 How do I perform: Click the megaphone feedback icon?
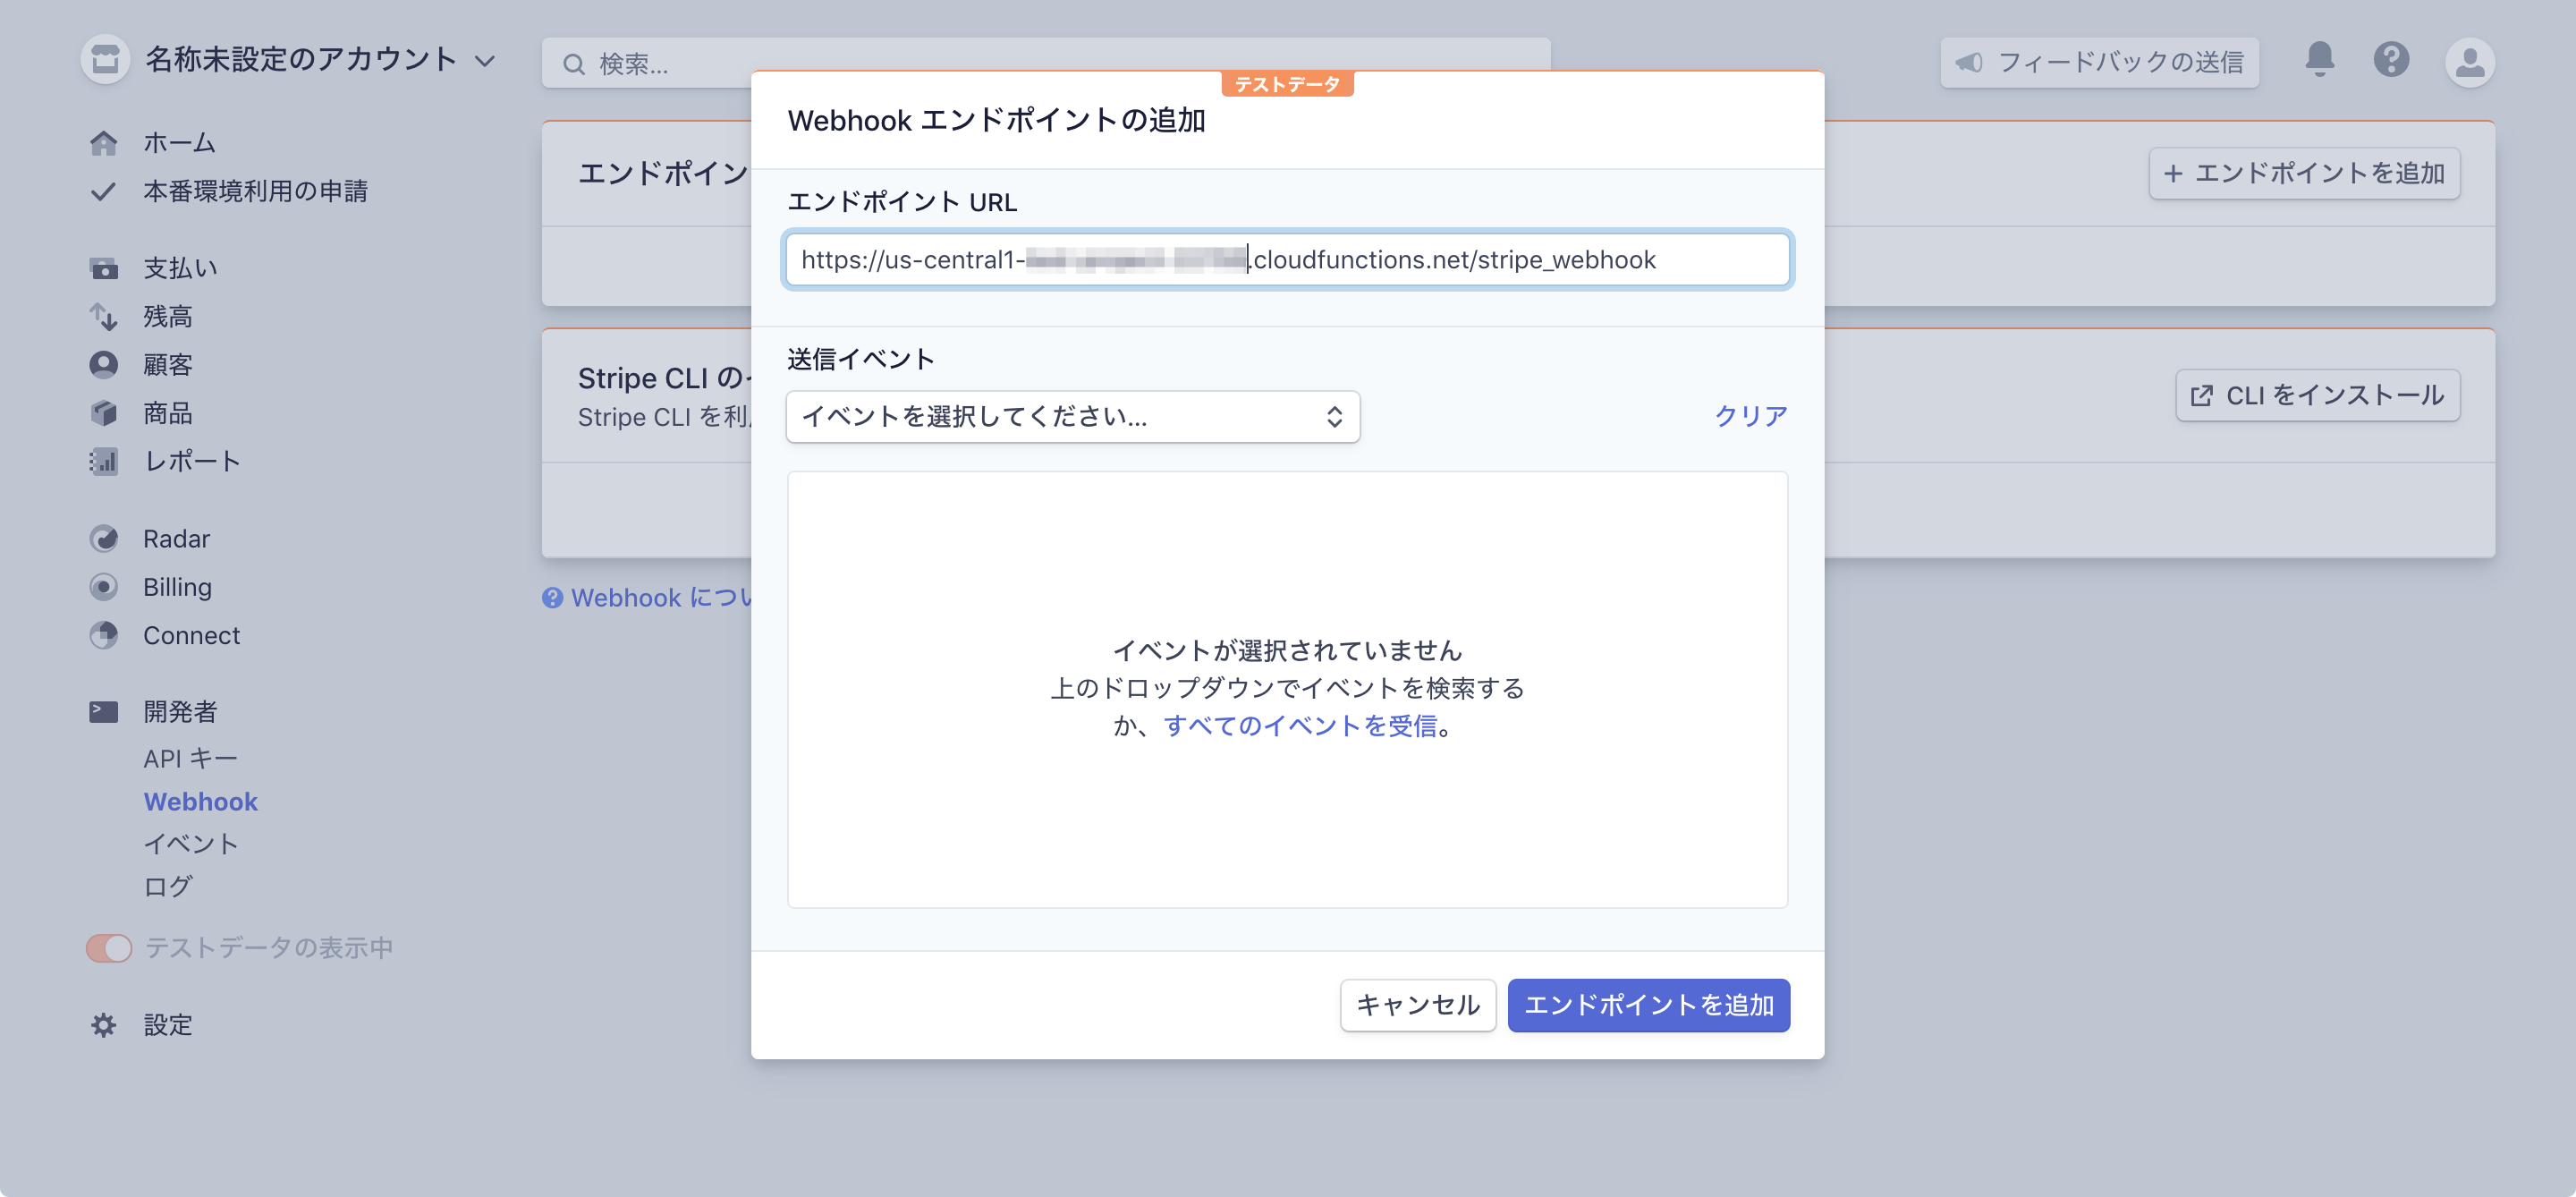click(x=1969, y=62)
